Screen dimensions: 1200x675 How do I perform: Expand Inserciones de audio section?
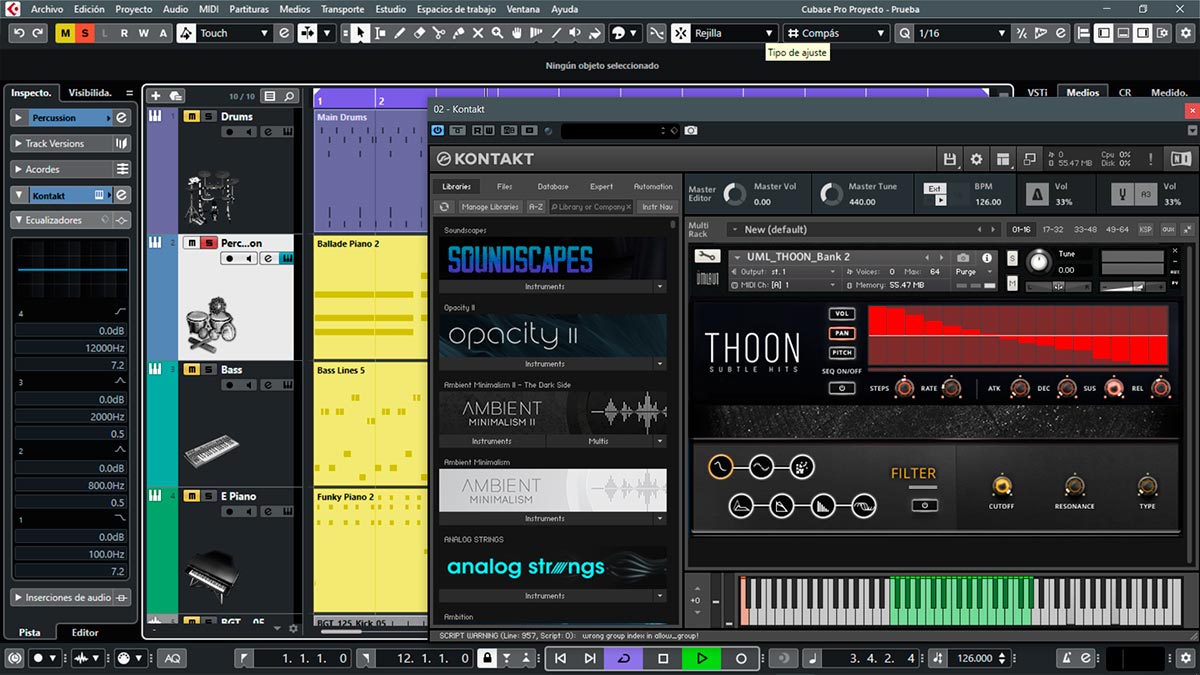pos(71,597)
